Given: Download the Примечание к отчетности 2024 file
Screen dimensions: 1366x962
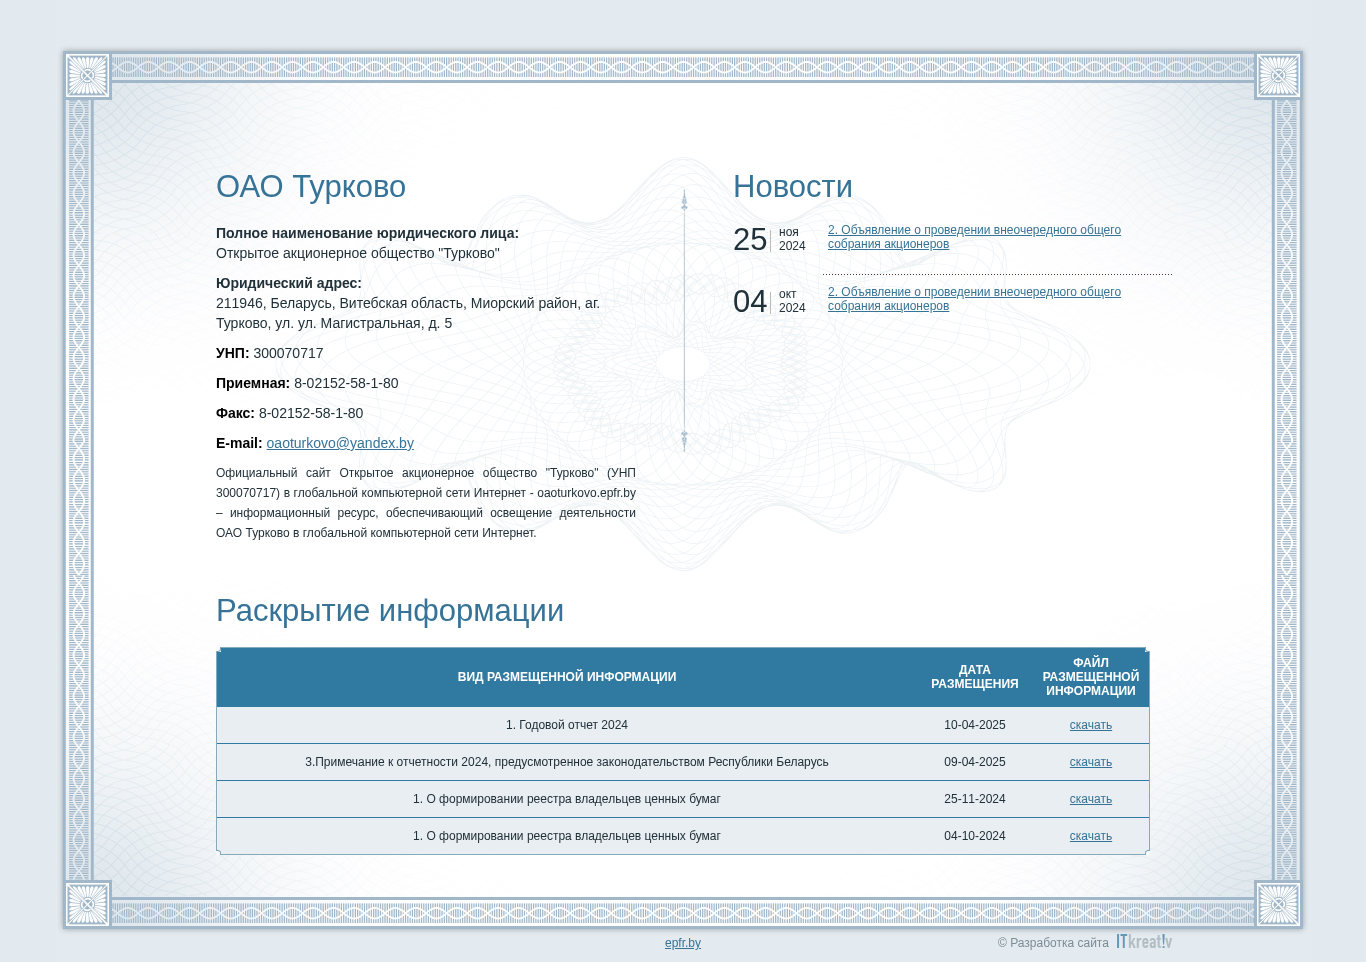Looking at the screenshot, I should [1090, 762].
